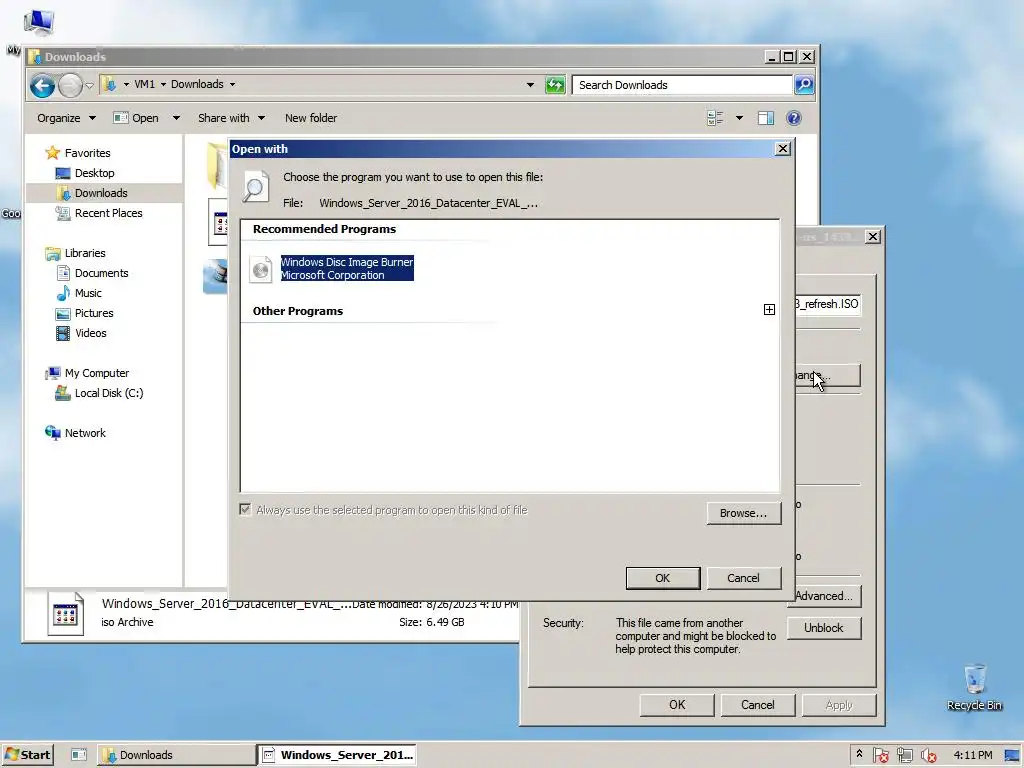Minimize the Downloads window

point(771,57)
